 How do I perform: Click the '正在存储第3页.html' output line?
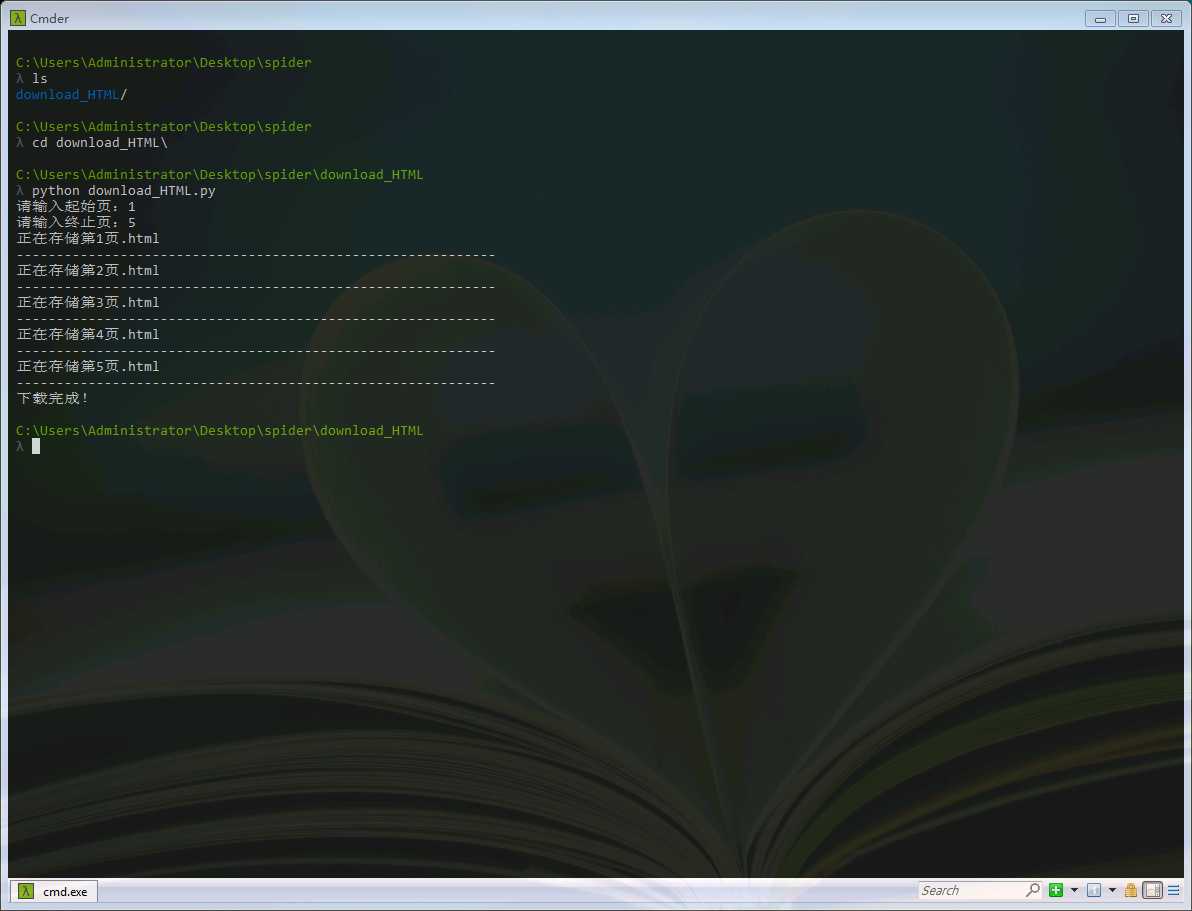pyautogui.click(x=88, y=302)
